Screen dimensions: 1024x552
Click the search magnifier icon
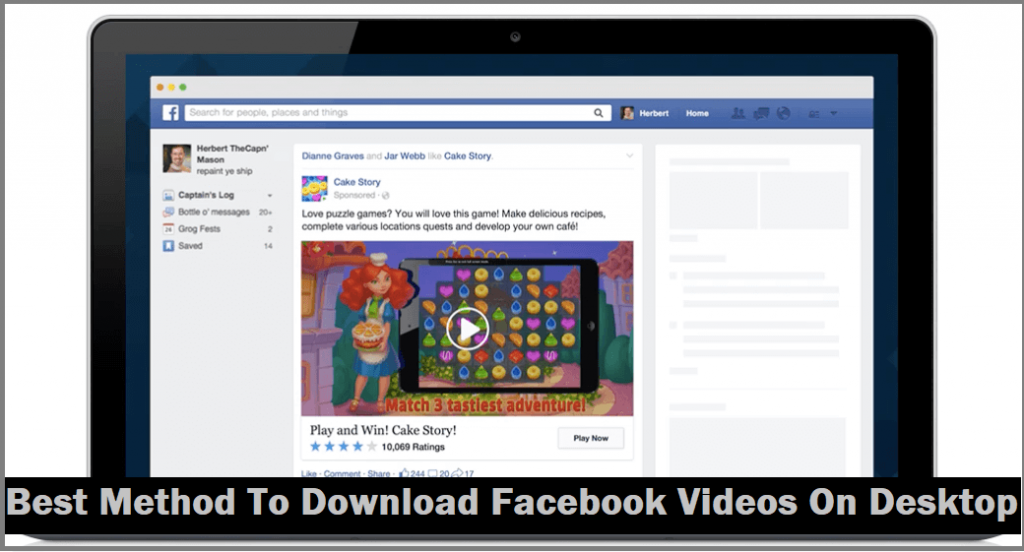pos(600,113)
